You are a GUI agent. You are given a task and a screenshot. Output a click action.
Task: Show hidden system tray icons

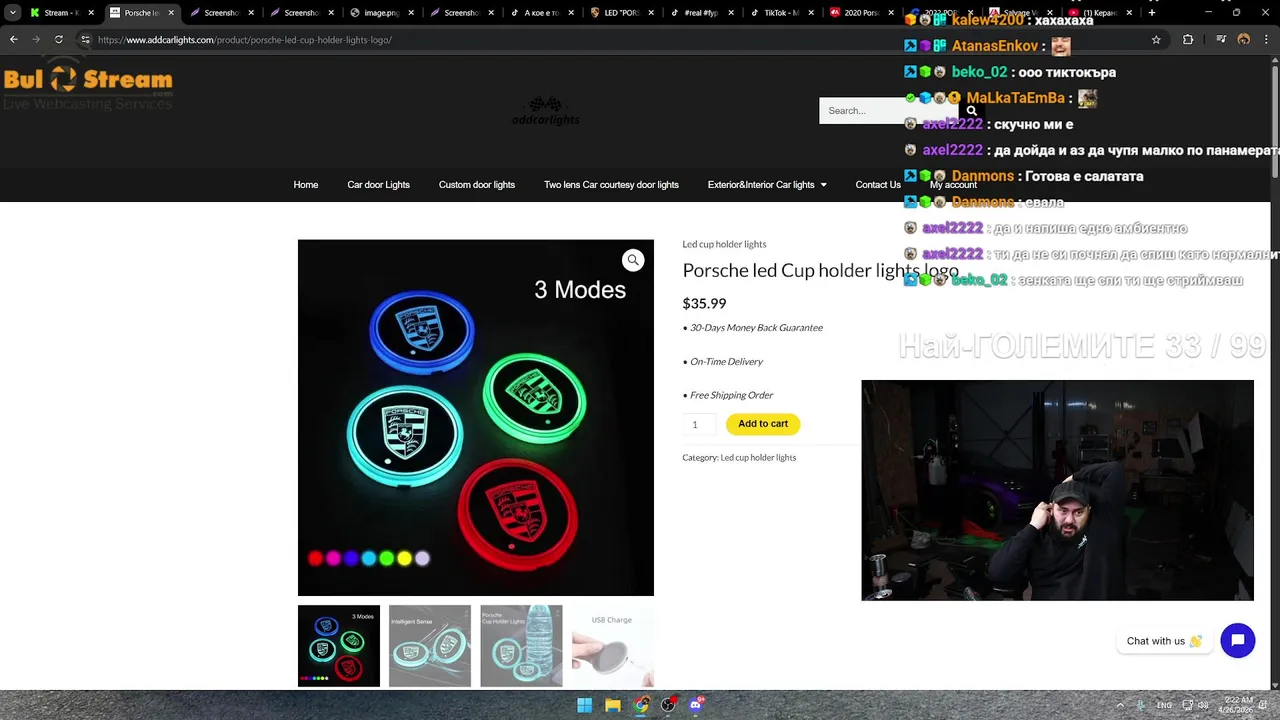coord(1120,705)
